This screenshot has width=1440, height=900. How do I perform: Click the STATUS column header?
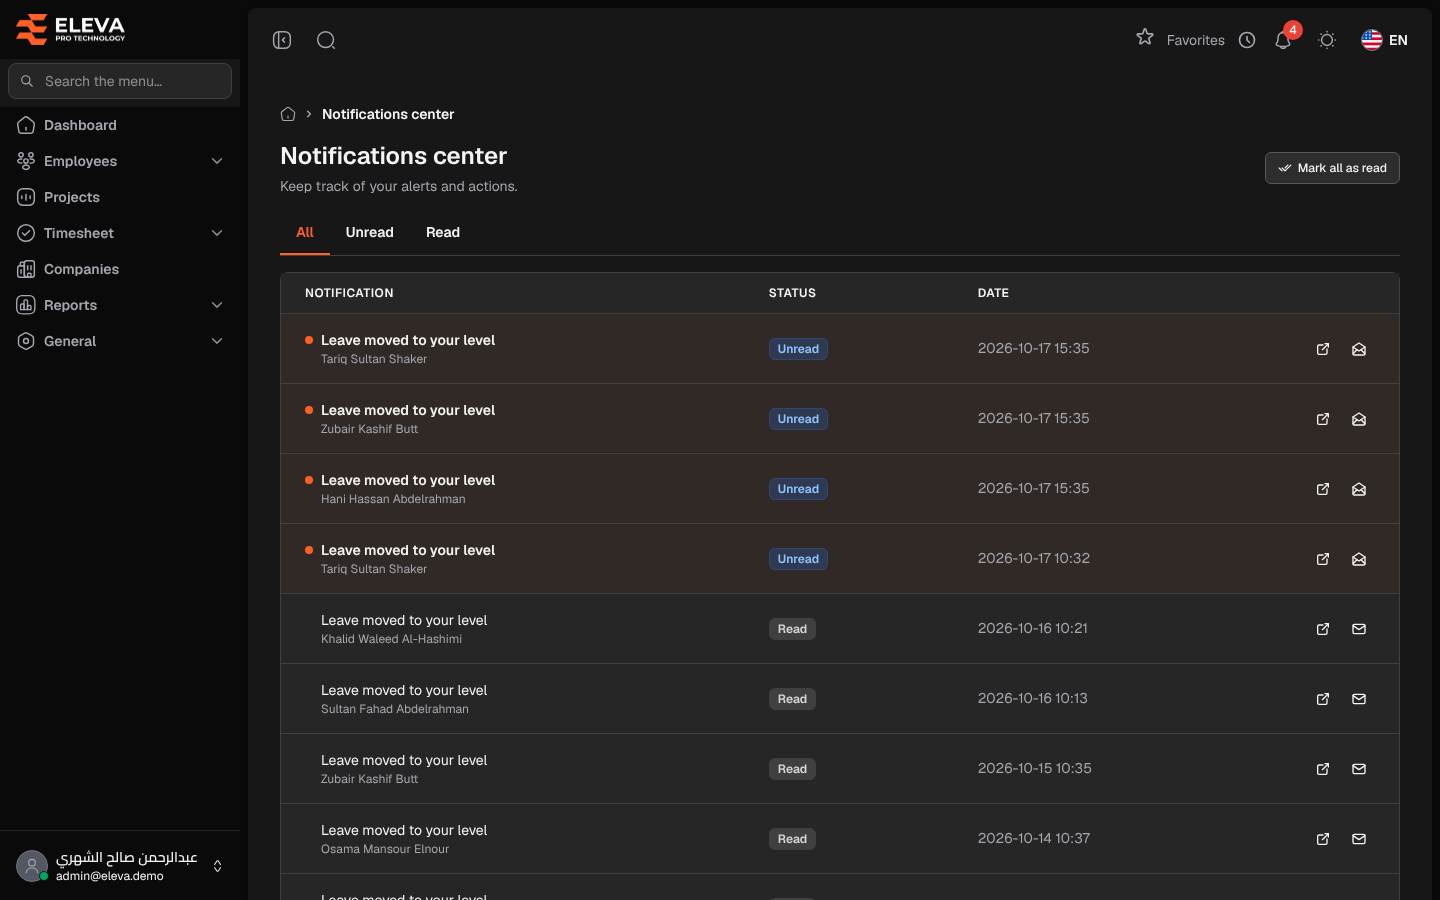[x=792, y=293]
